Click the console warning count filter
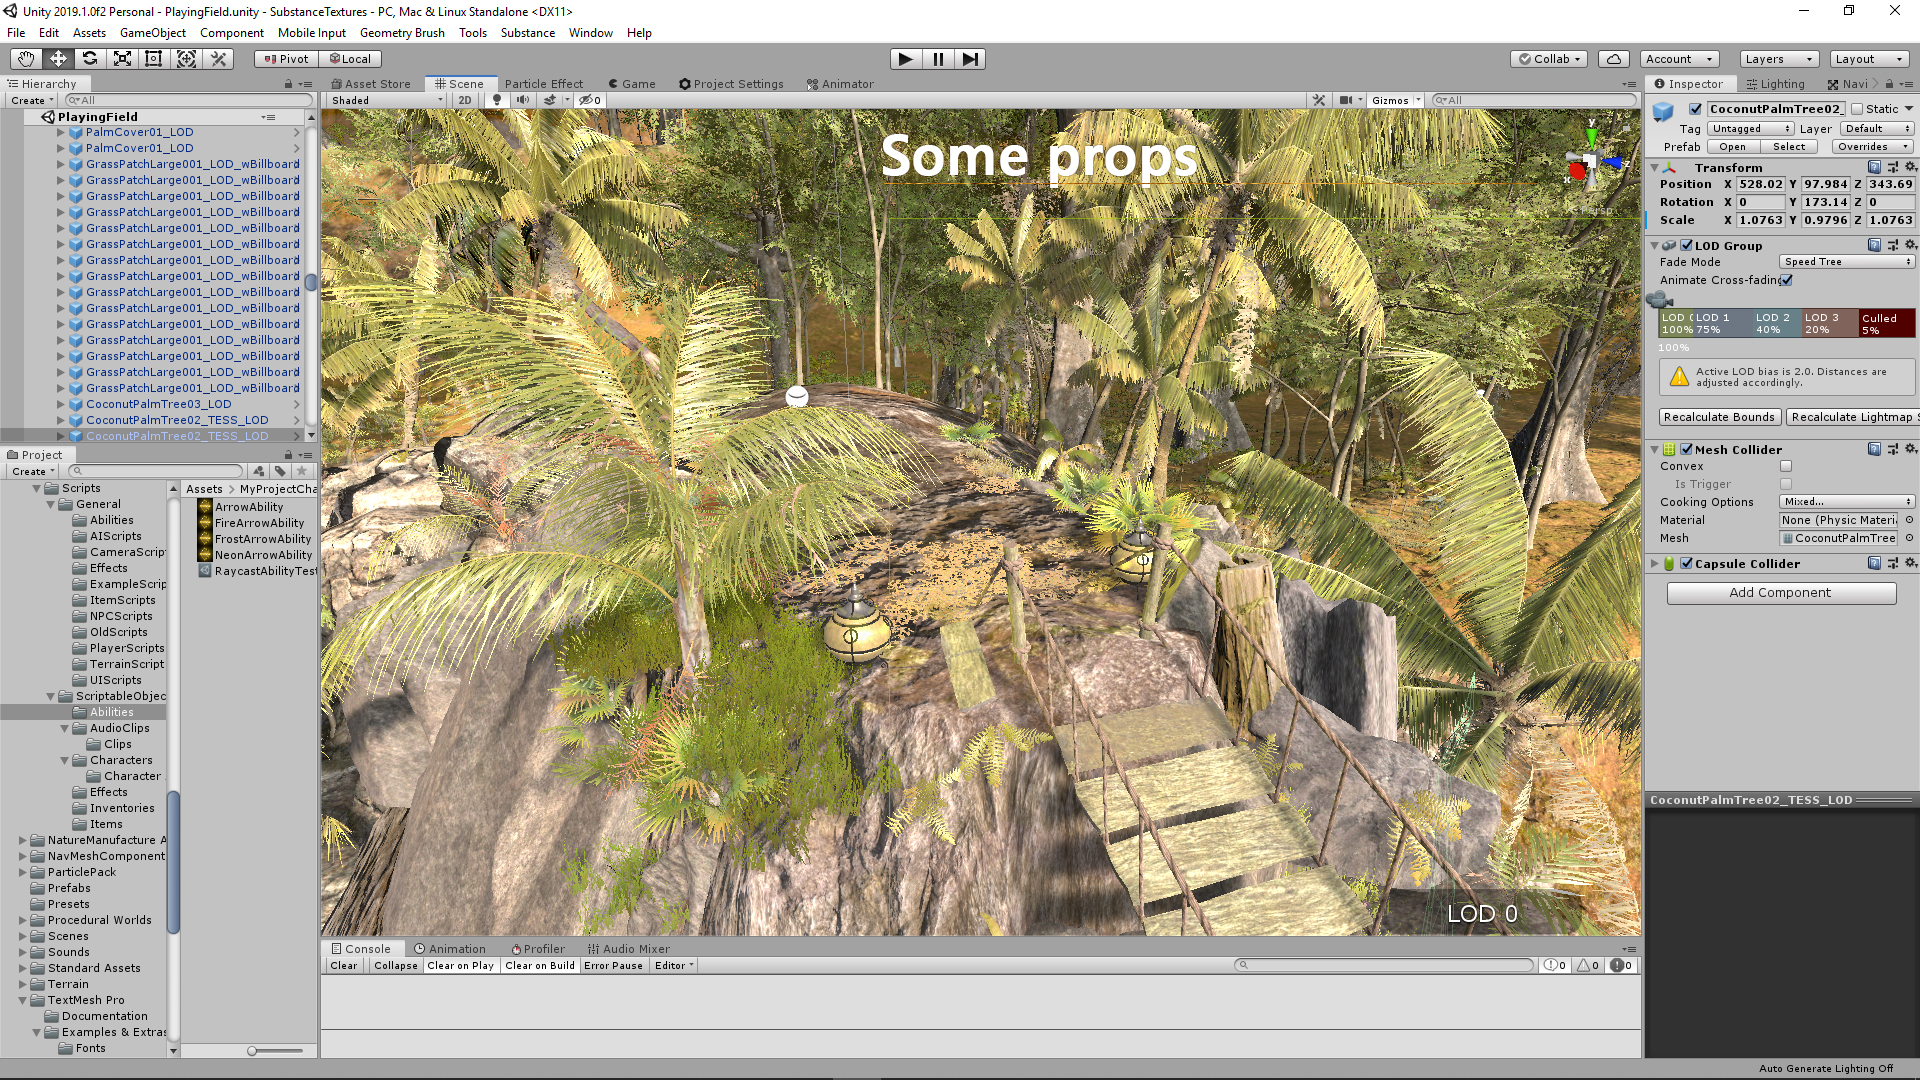This screenshot has width=1920, height=1080. click(x=1588, y=966)
